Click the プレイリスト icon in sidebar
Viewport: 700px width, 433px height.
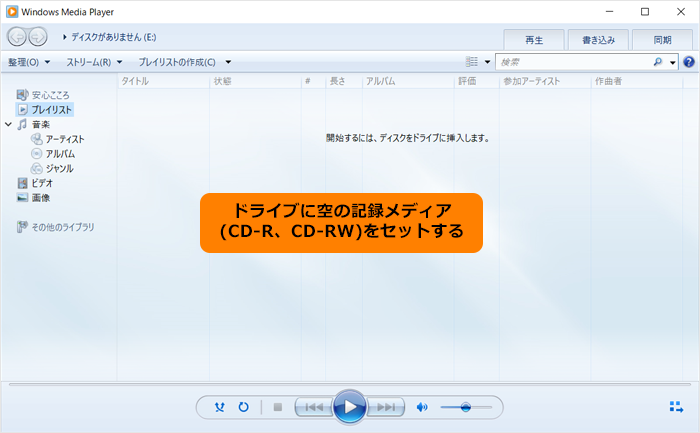(23, 110)
